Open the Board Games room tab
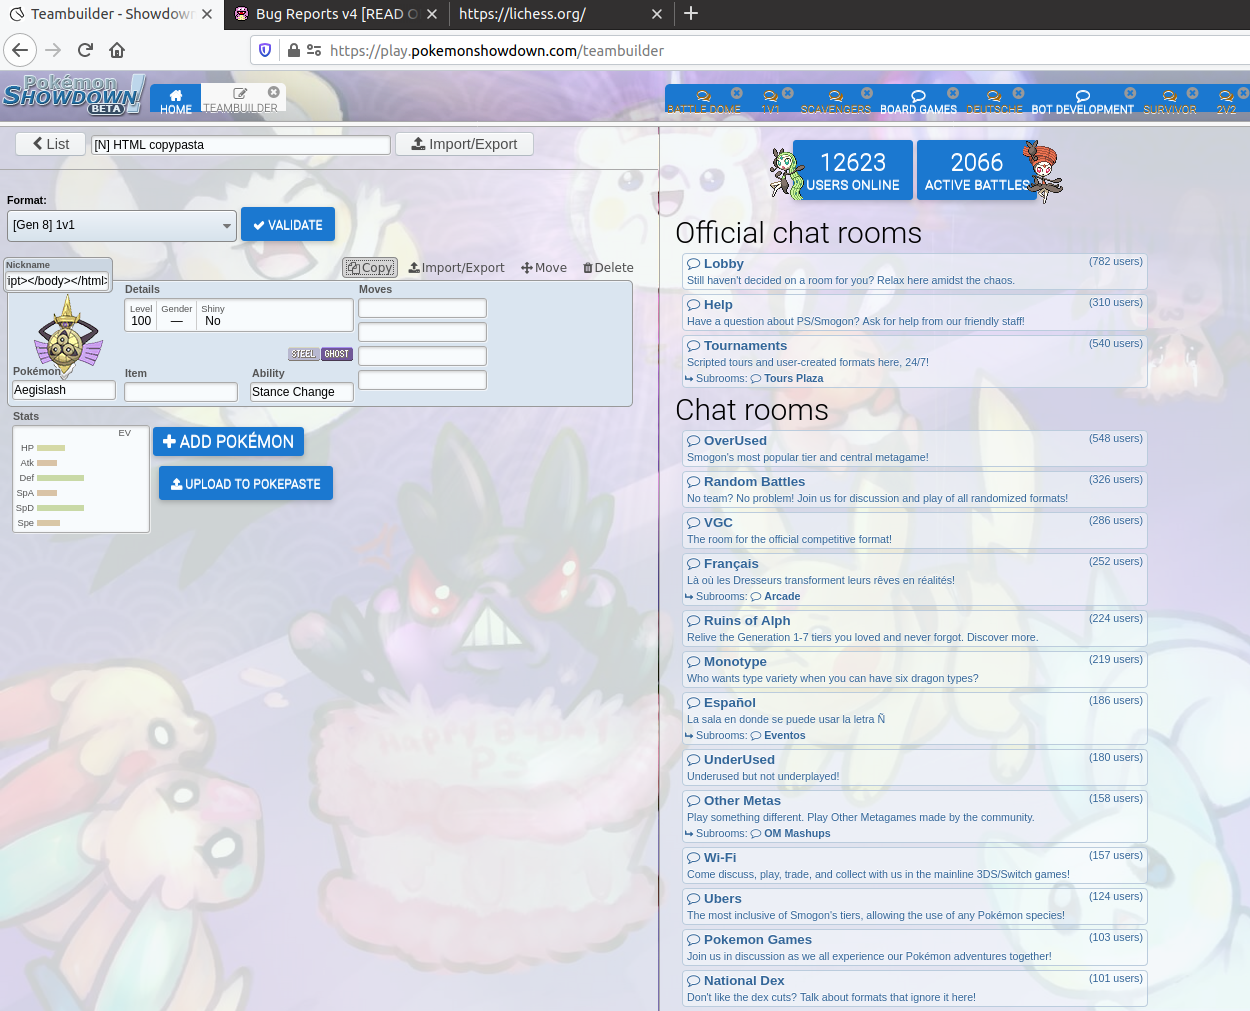 pos(918,101)
